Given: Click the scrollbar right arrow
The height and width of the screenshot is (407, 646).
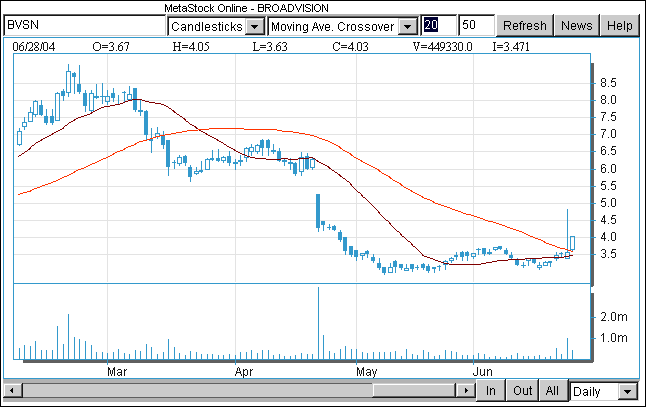Looking at the screenshot, I should coord(466,390).
